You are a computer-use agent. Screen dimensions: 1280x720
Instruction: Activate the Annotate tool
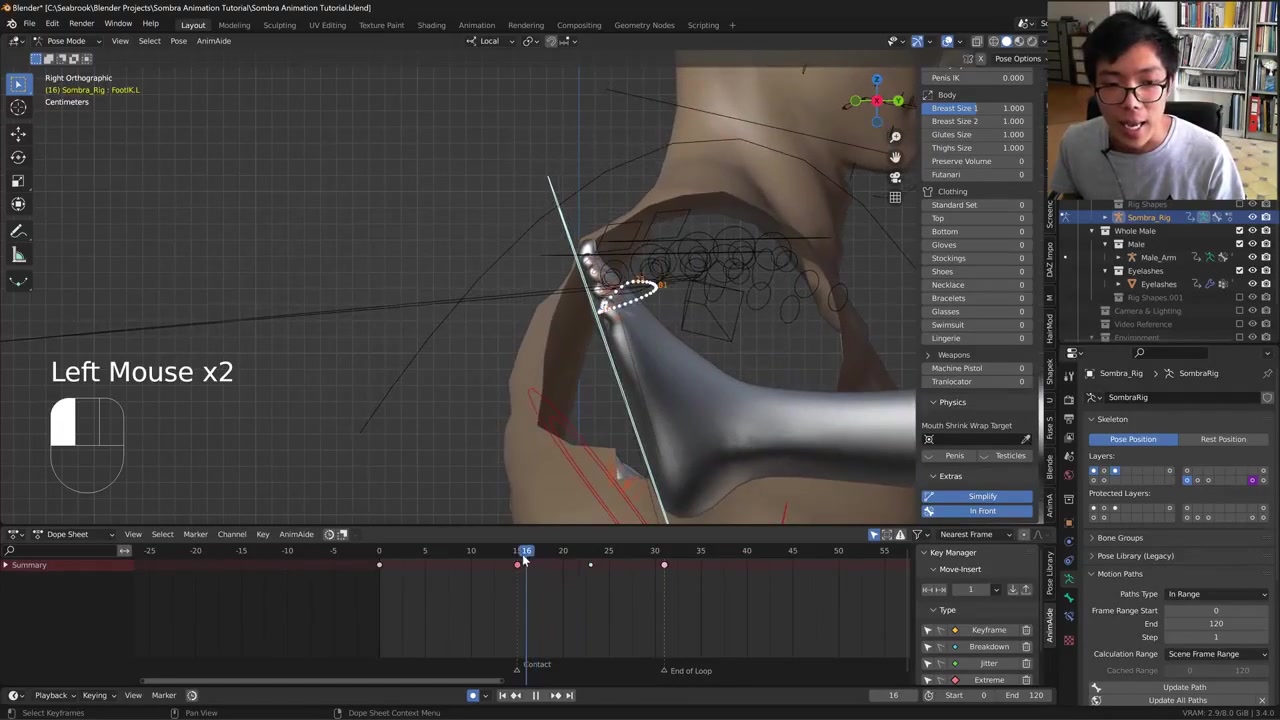tap(18, 231)
